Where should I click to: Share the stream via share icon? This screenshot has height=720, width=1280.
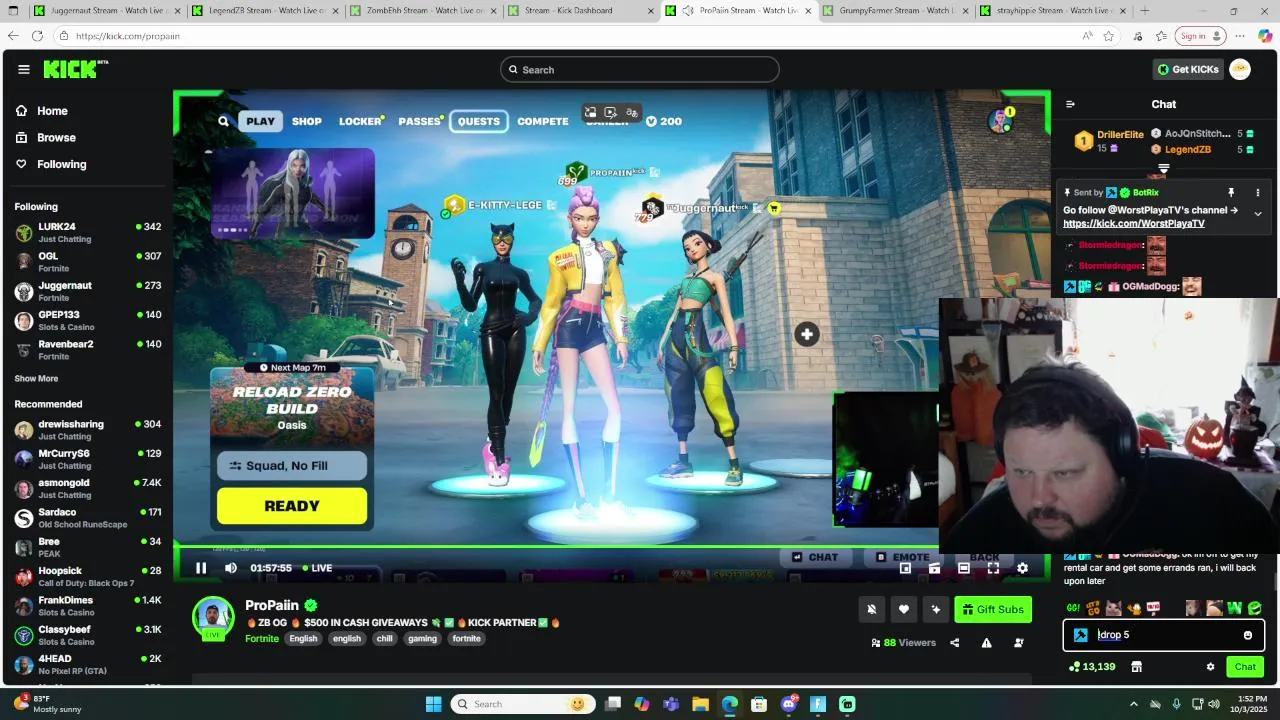coord(954,643)
